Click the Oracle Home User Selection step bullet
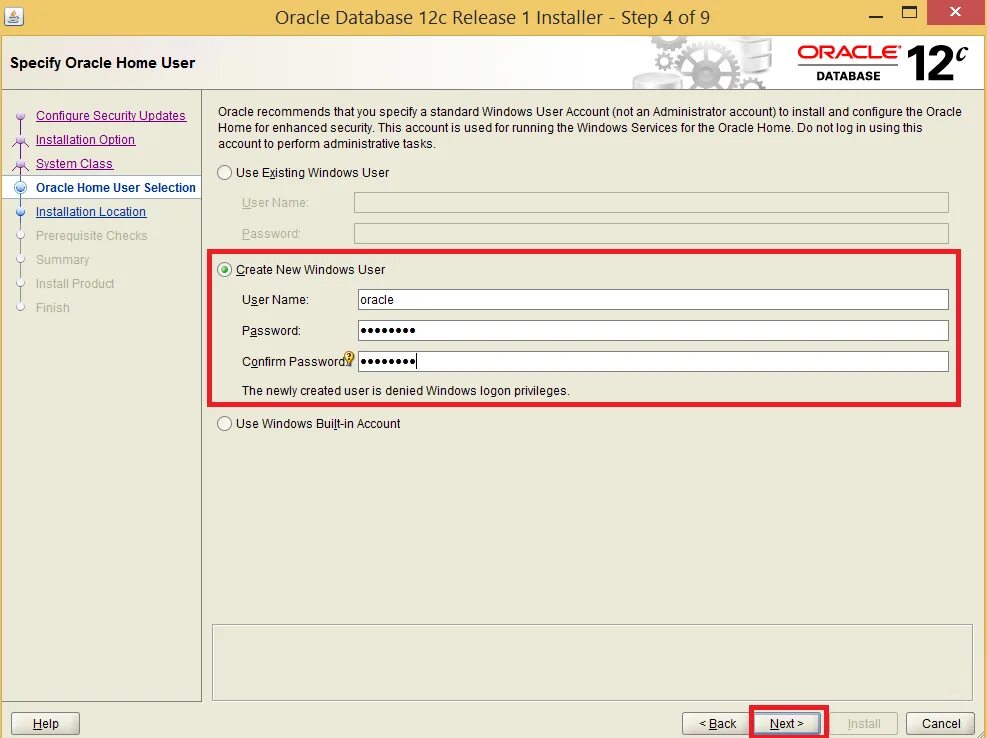This screenshot has height=738, width=987. 21,188
